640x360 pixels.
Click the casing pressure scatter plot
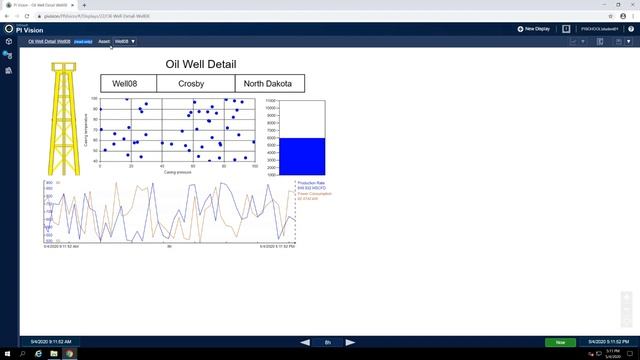(171, 135)
